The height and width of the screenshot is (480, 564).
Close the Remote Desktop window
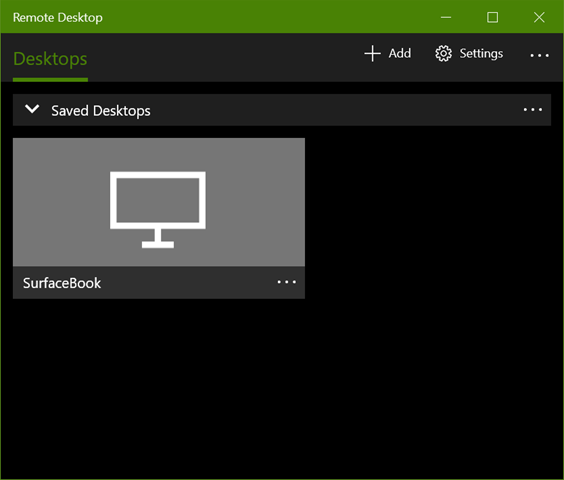point(539,17)
